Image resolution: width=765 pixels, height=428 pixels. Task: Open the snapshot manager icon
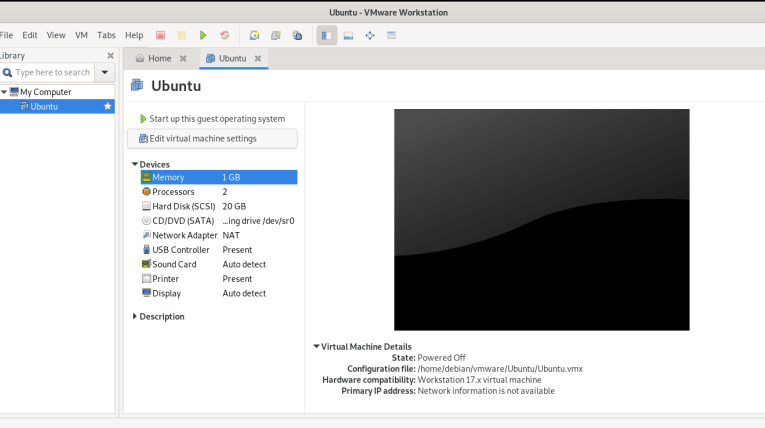point(297,35)
